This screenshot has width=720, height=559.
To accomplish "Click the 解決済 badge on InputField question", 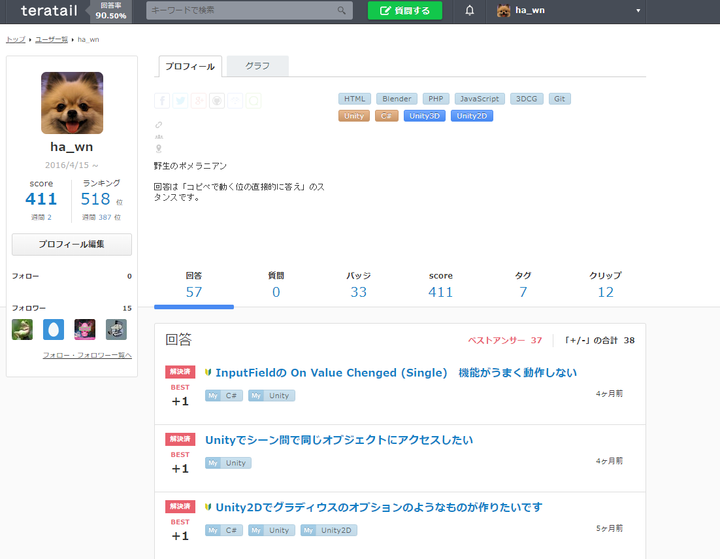I will [180, 372].
